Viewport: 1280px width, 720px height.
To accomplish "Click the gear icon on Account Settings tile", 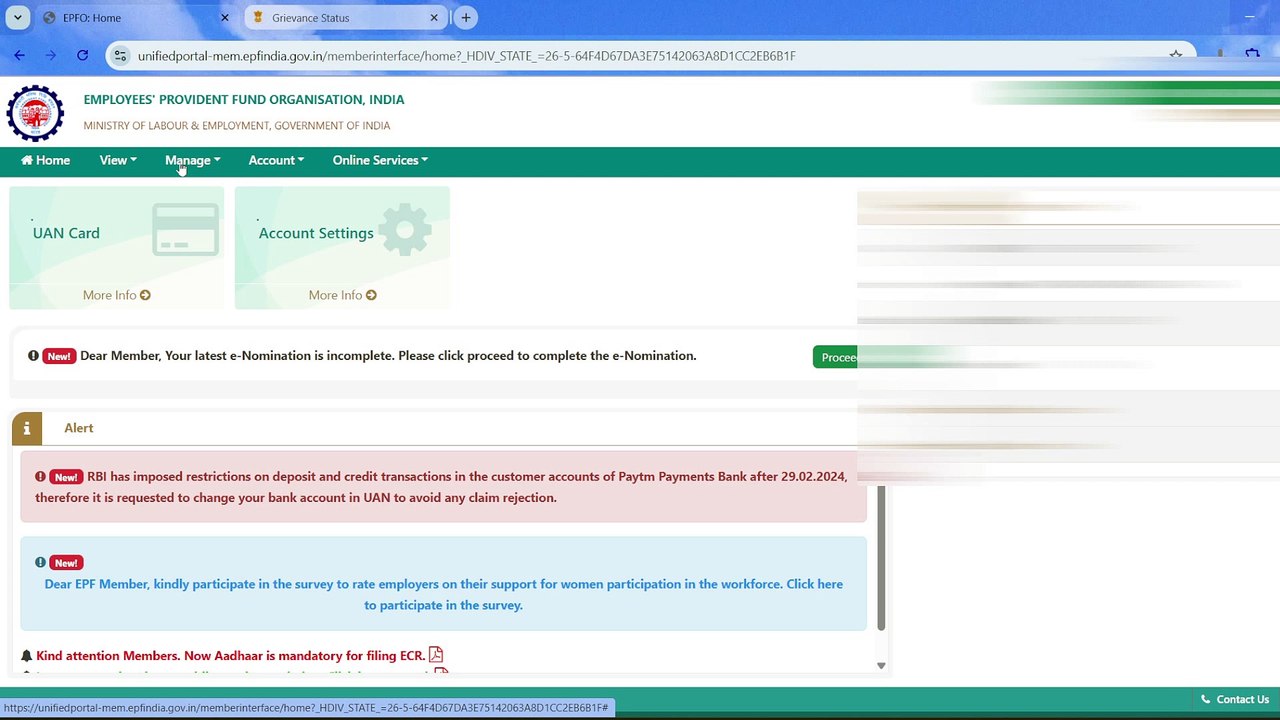I will pyautogui.click(x=405, y=230).
